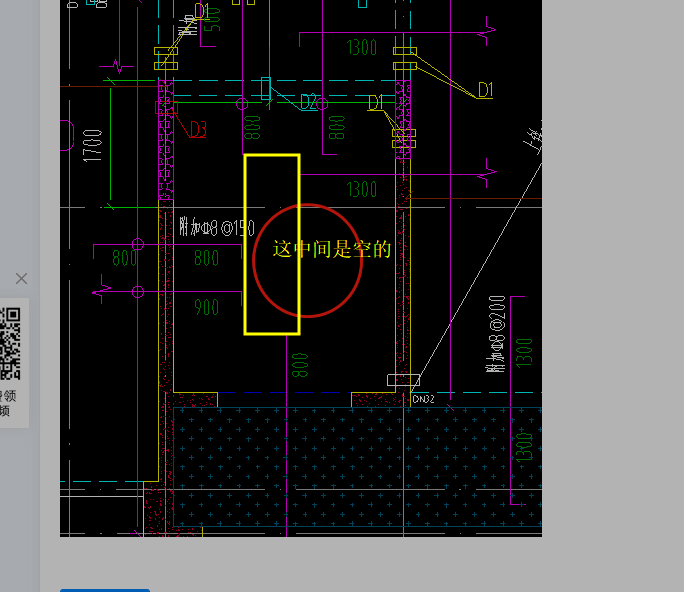
Task: Click the DN32 pipe label
Action: click(423, 399)
